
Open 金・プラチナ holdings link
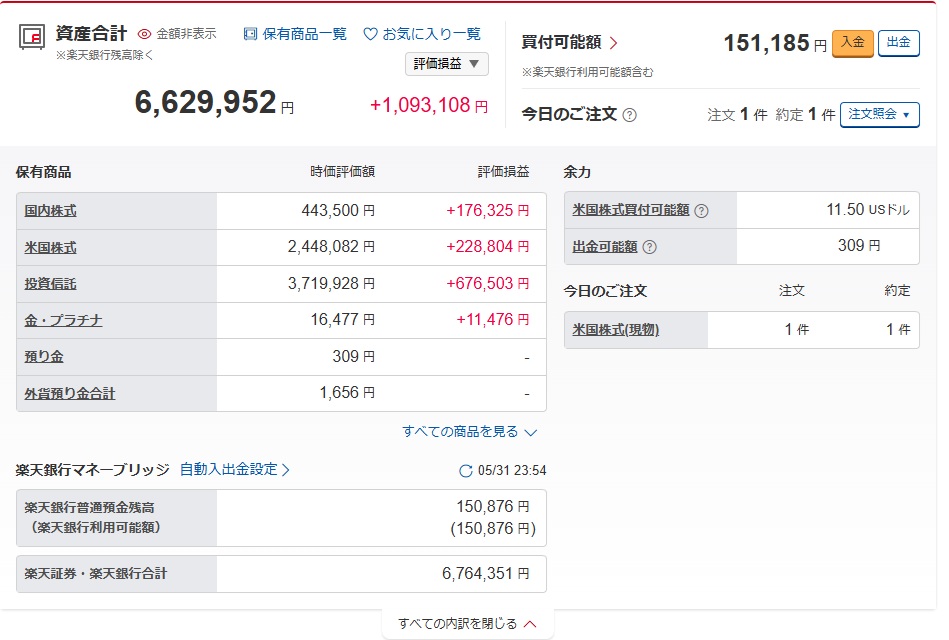(63, 320)
